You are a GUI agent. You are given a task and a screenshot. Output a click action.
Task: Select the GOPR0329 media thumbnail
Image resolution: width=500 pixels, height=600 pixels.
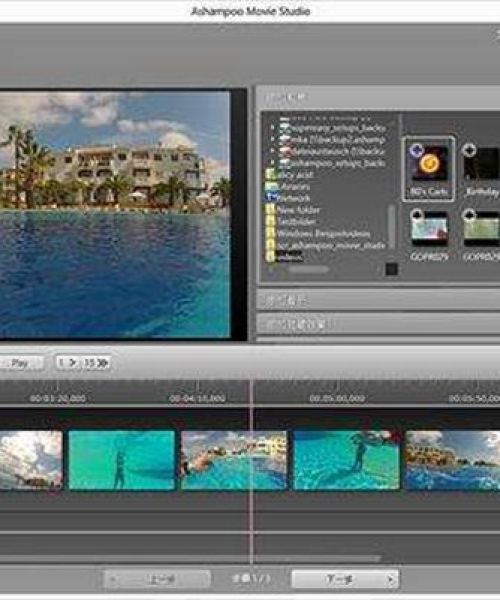pos(428,234)
